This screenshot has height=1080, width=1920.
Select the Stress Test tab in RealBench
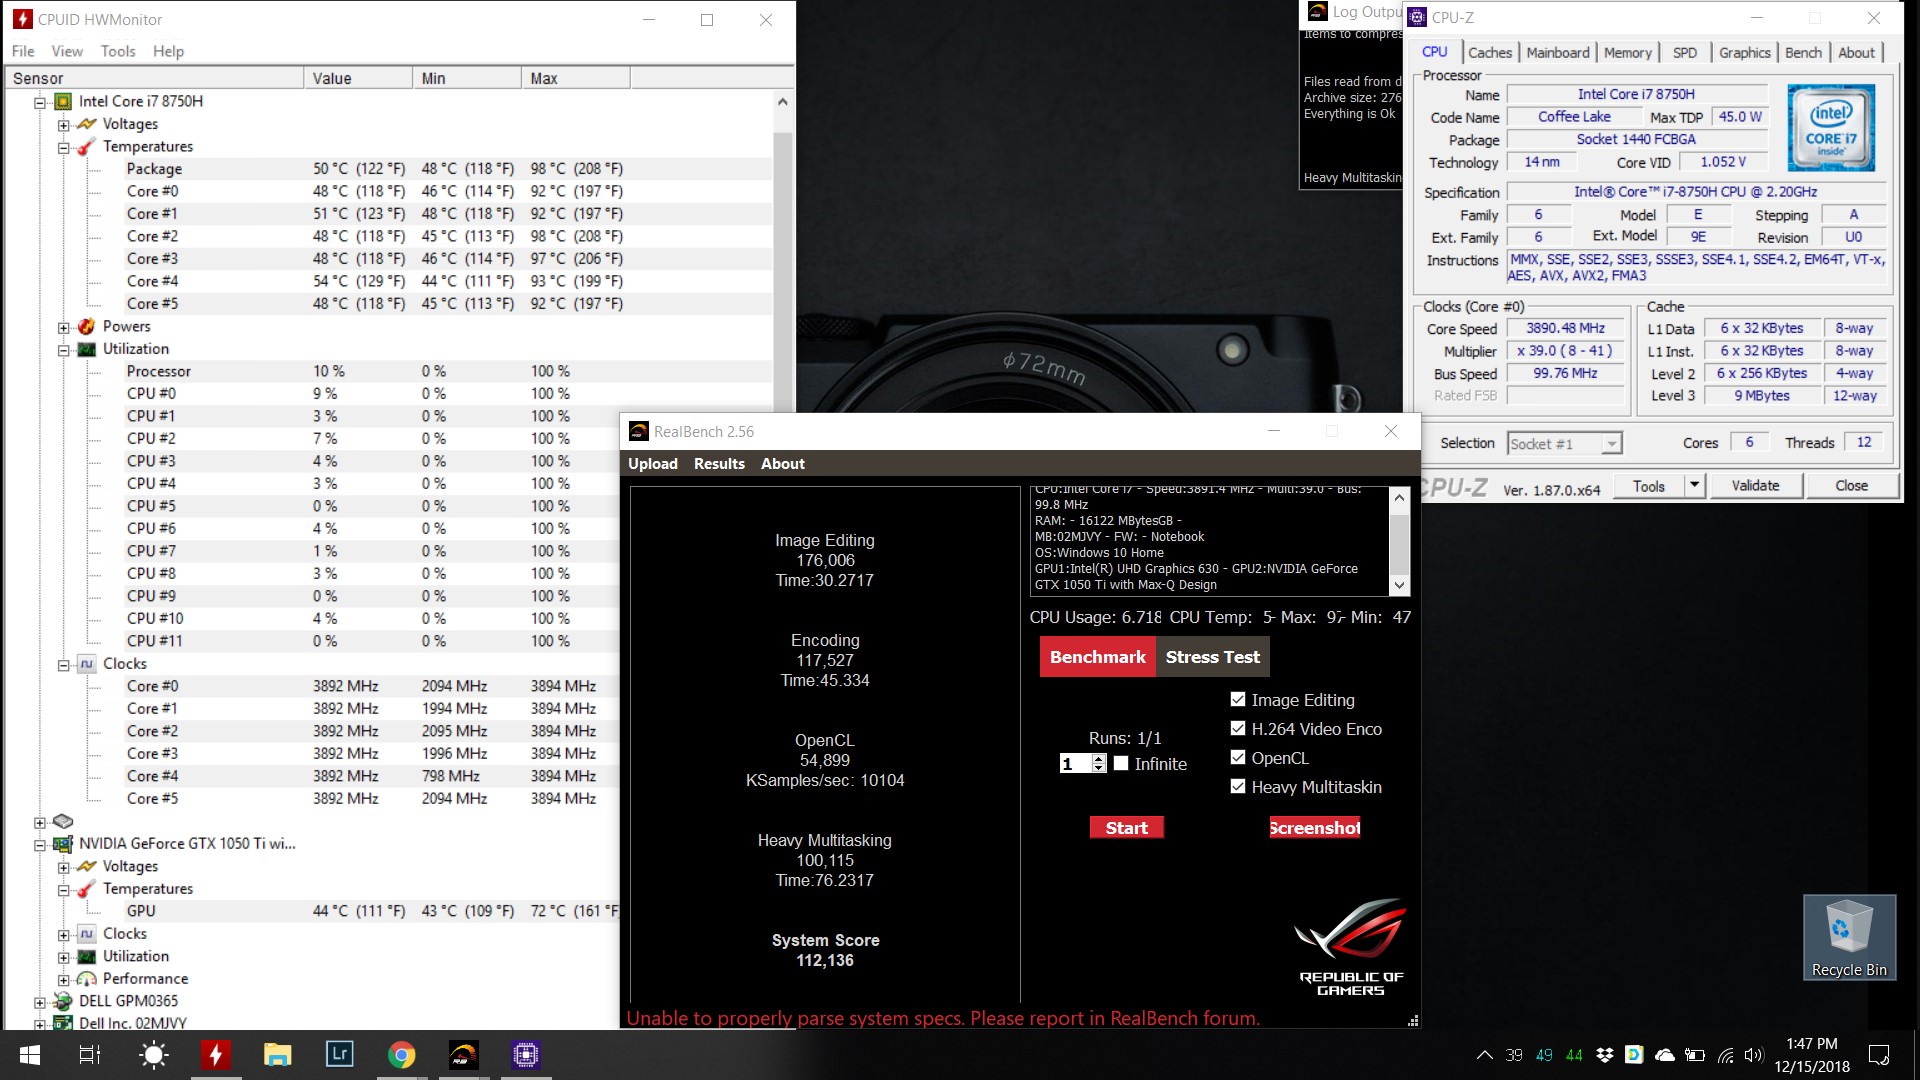click(x=1212, y=657)
